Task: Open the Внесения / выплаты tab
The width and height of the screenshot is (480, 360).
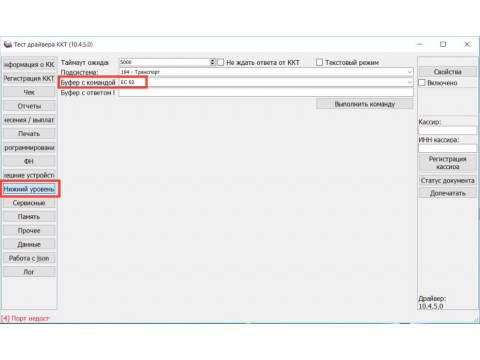Action: coord(29,120)
